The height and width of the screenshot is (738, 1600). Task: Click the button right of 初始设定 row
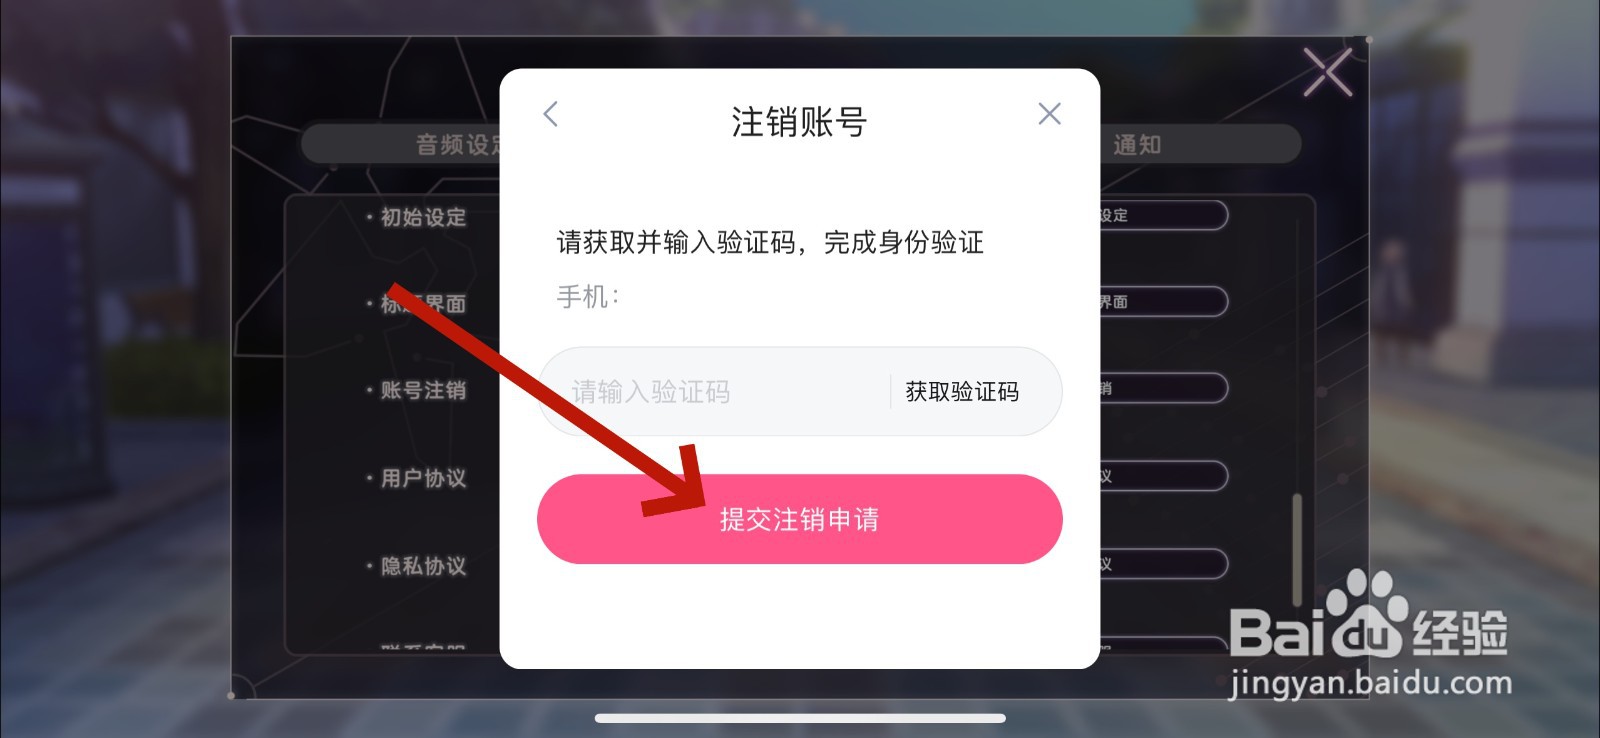click(x=1164, y=215)
